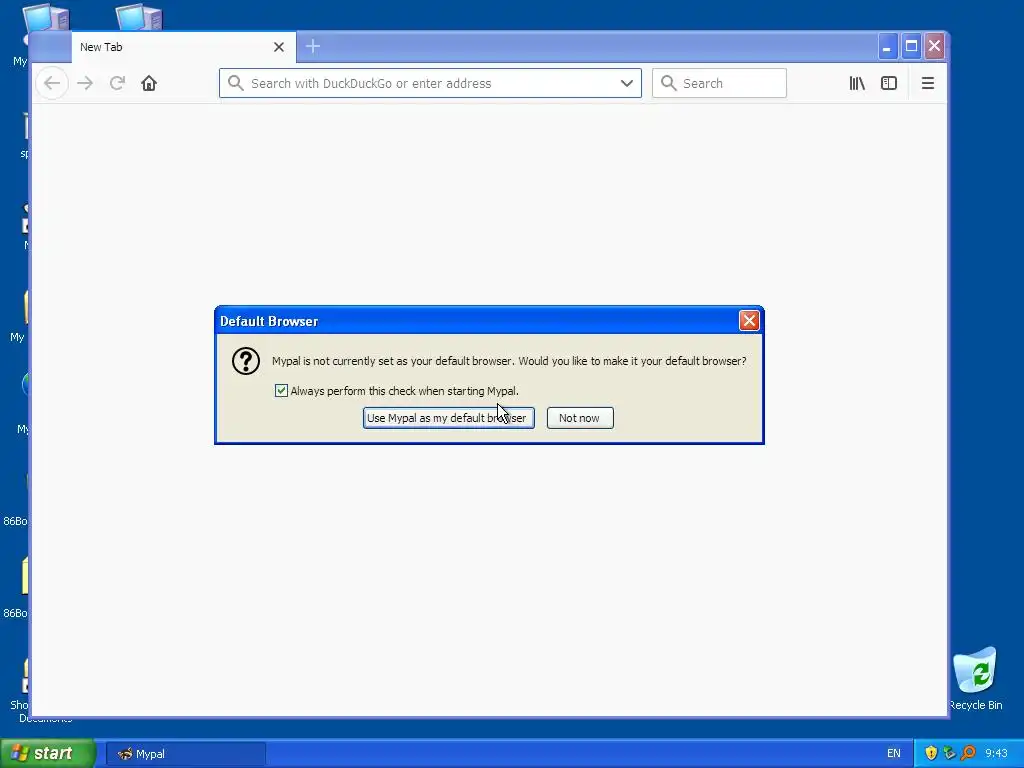The height and width of the screenshot is (768, 1024).
Task: Click the taskbar clock showing 9:43
Action: point(997,753)
